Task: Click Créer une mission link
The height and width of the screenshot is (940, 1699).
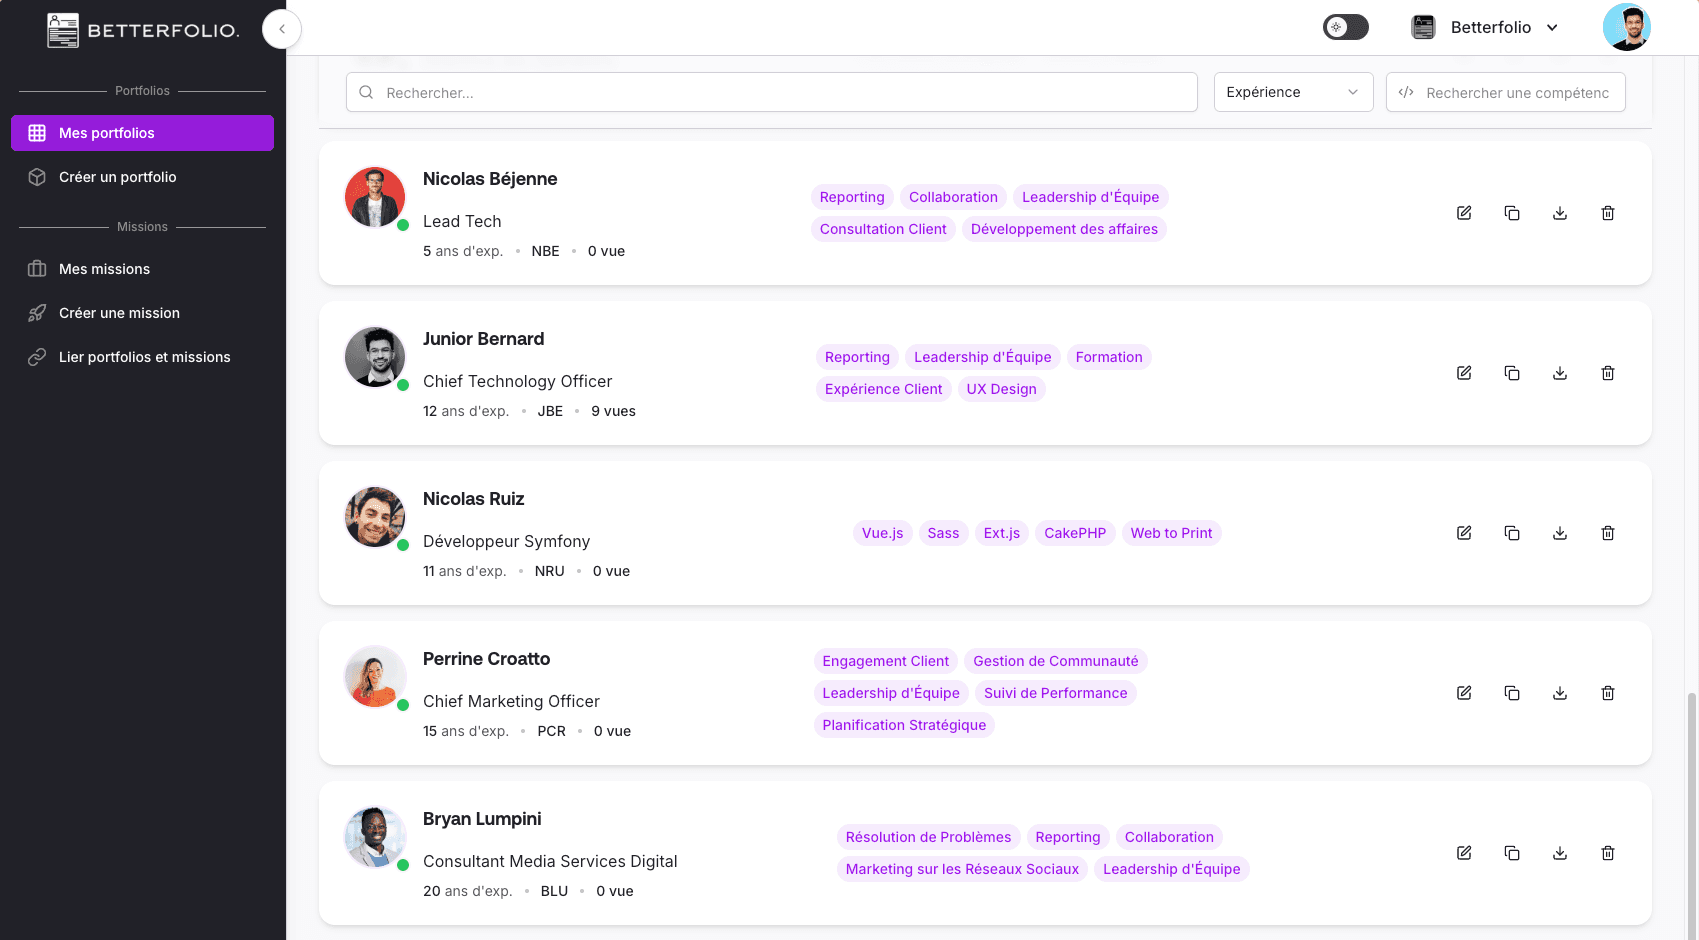Action: [x=119, y=313]
